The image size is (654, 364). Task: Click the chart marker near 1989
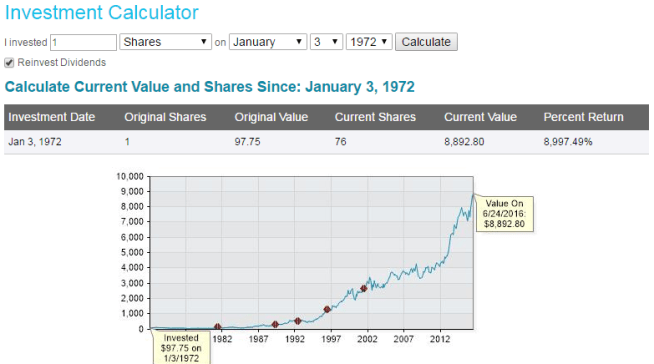click(x=275, y=324)
